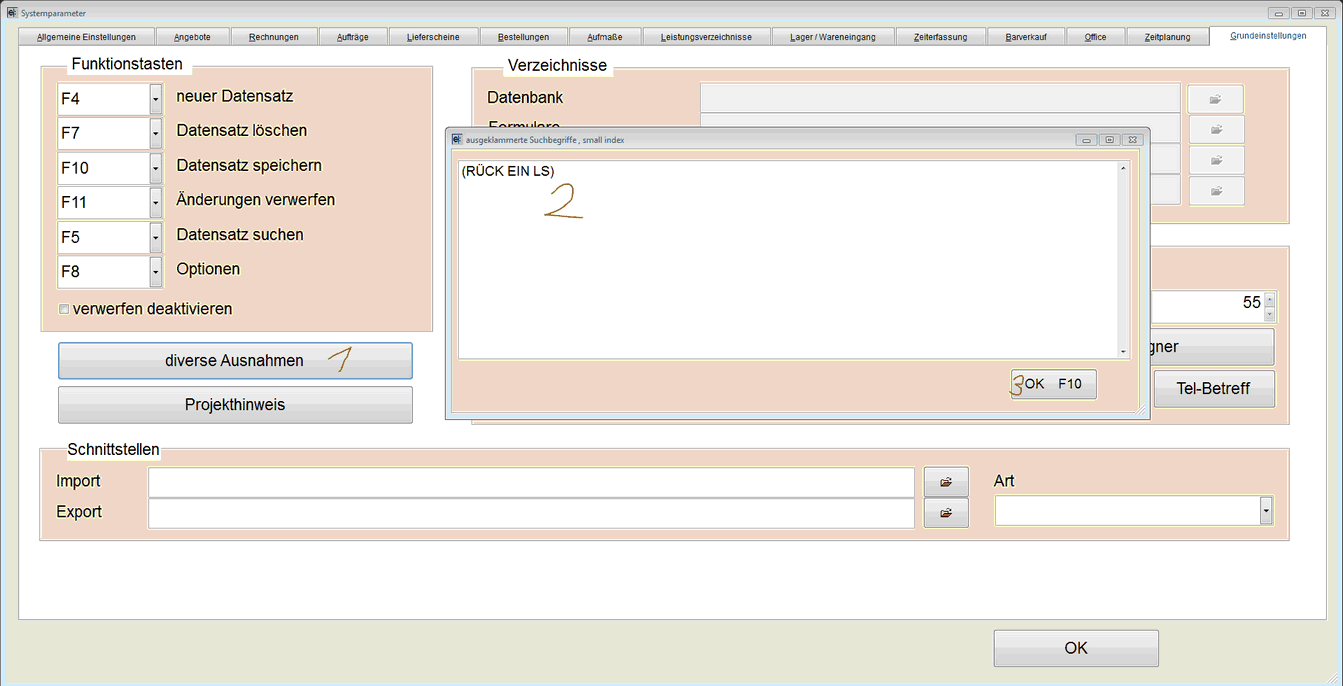Maximize the ausgeklammerte Suchbegriffe dialog
Viewport: 1343px width, 686px height.
click(x=1109, y=140)
